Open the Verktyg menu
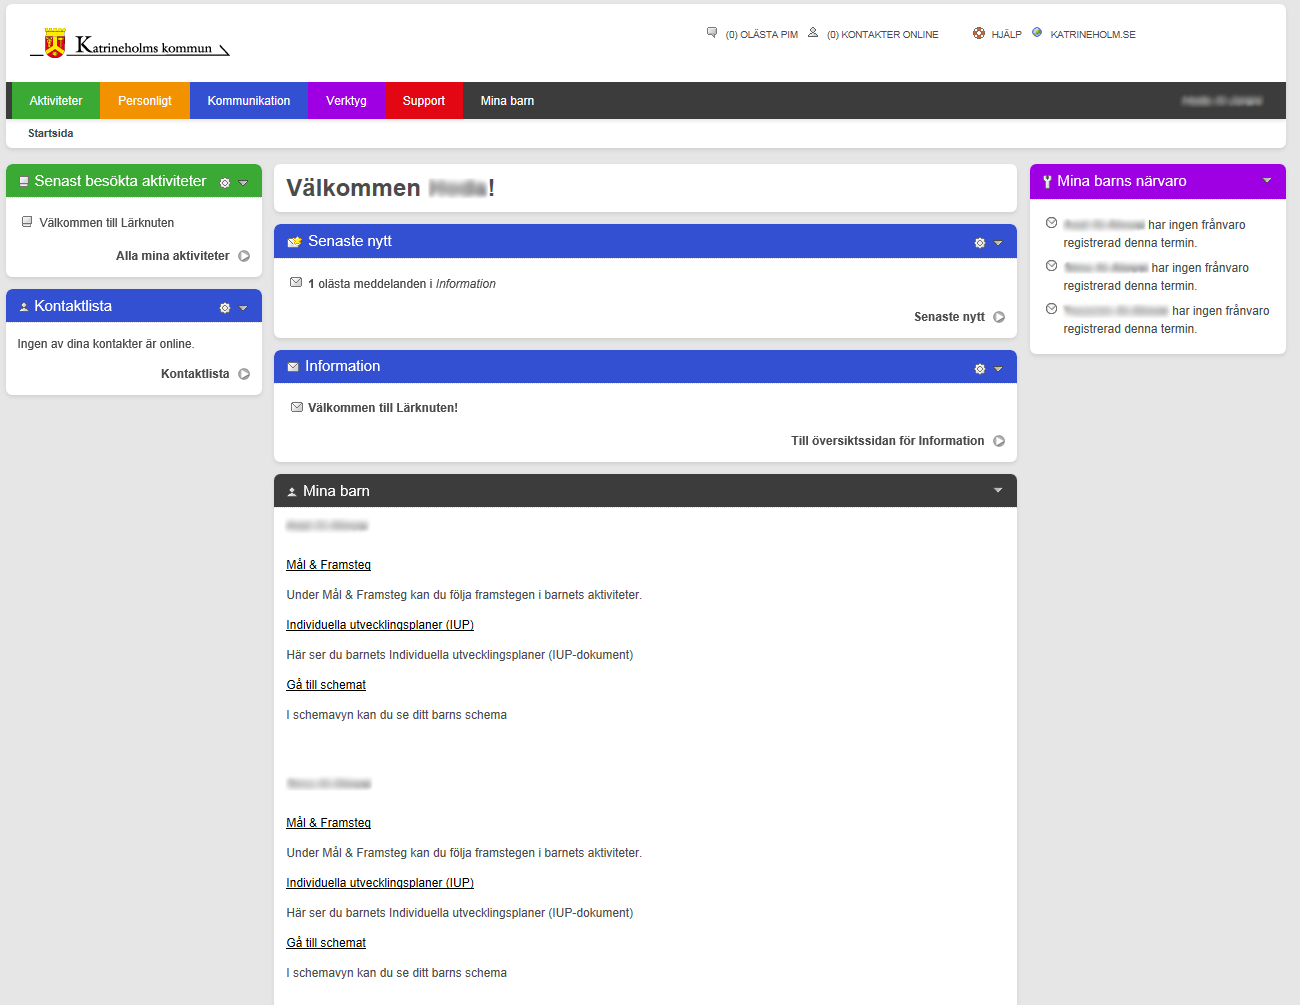Screen dimensions: 1300x1005 346,101
